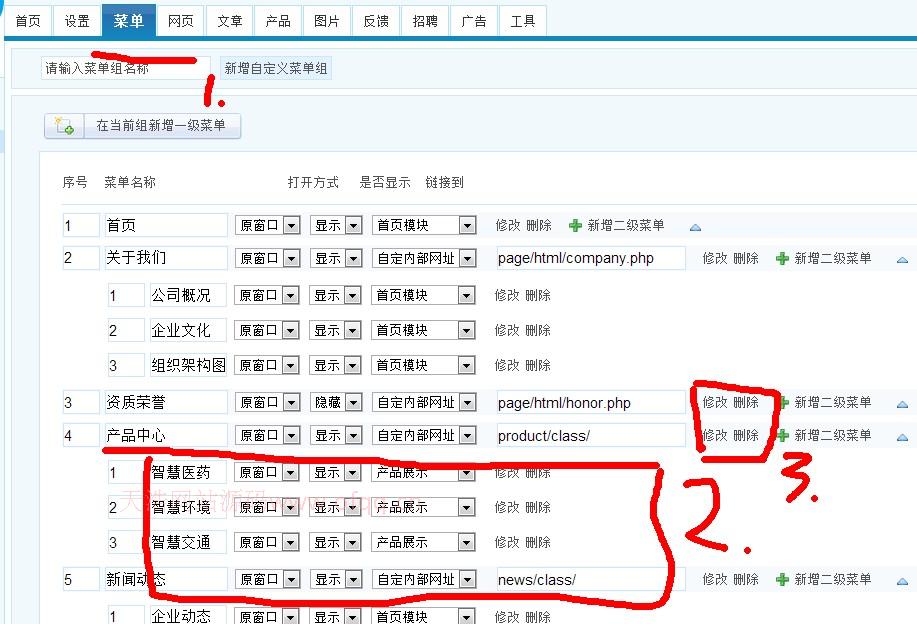Click 修改 in the 产品中心 row
This screenshot has height=624, width=917.
tap(715, 436)
